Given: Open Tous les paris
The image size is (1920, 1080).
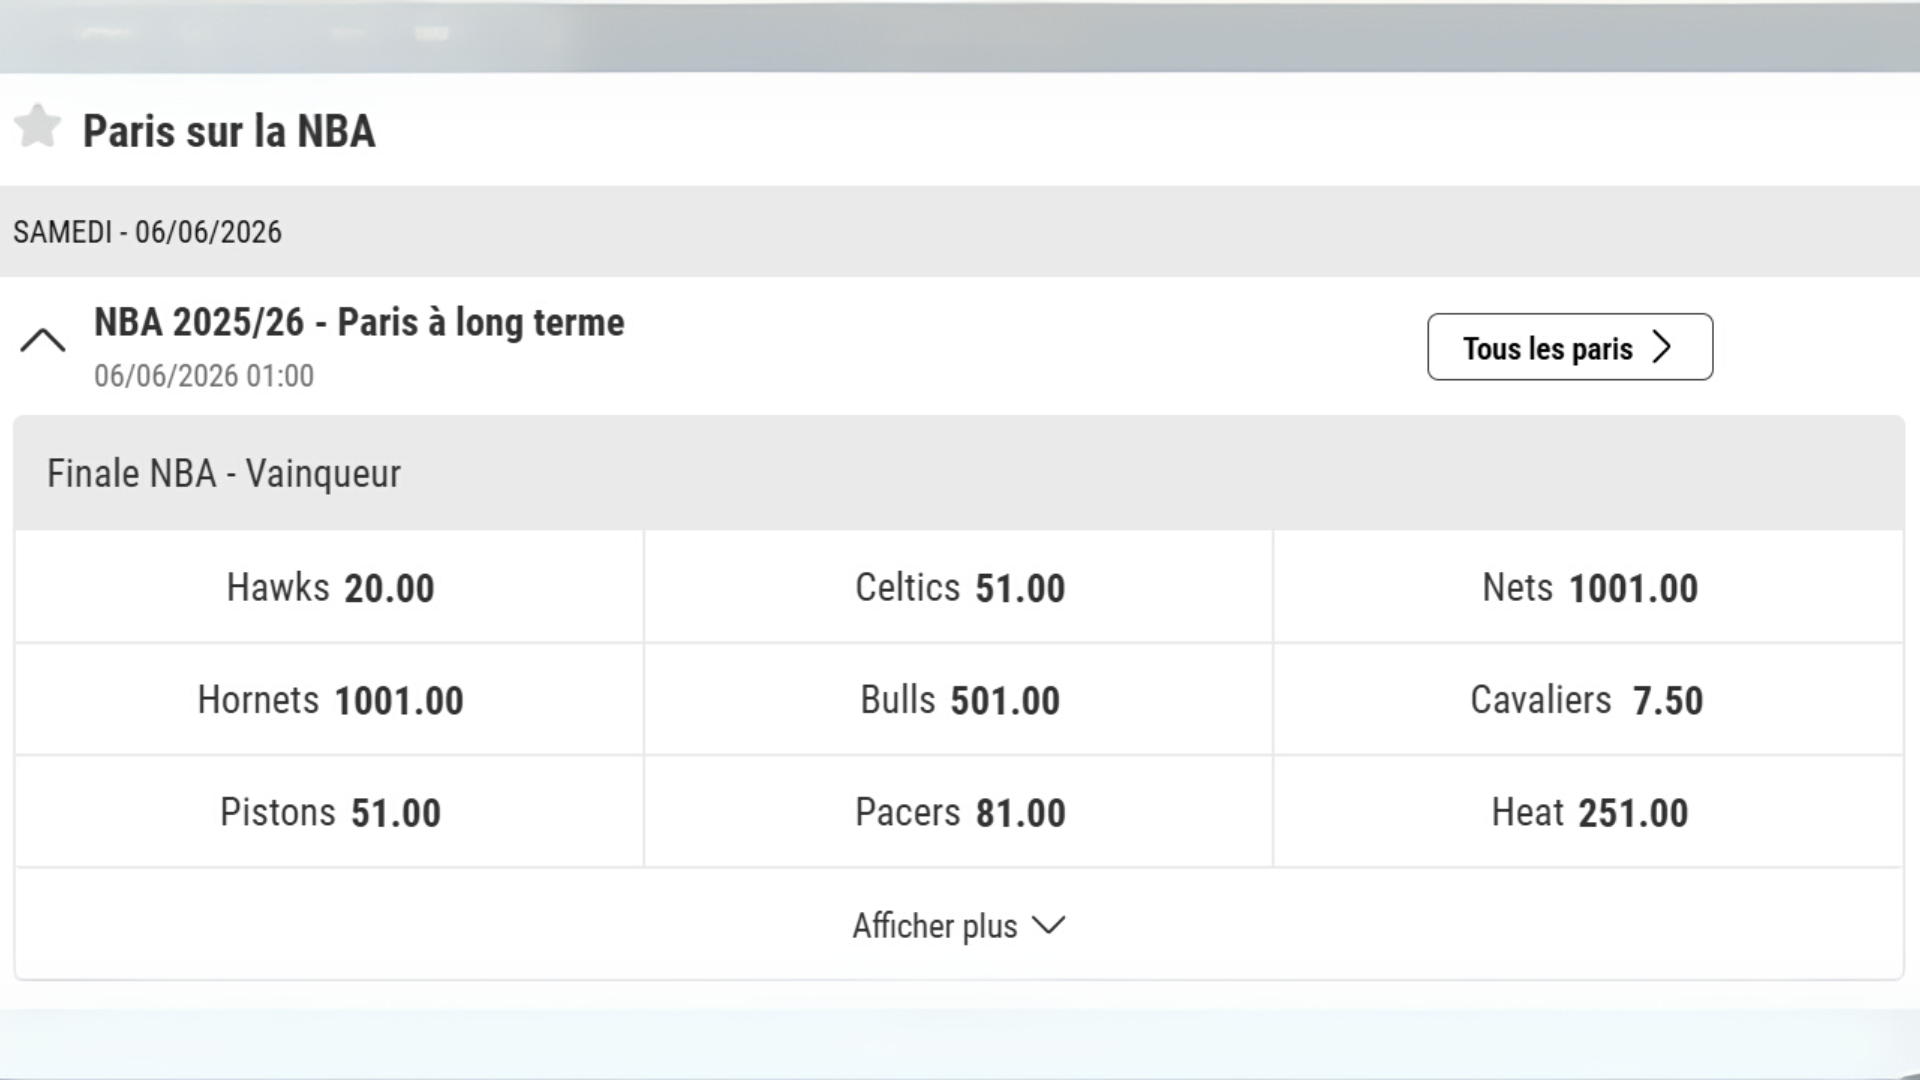Looking at the screenshot, I should (x=1568, y=347).
